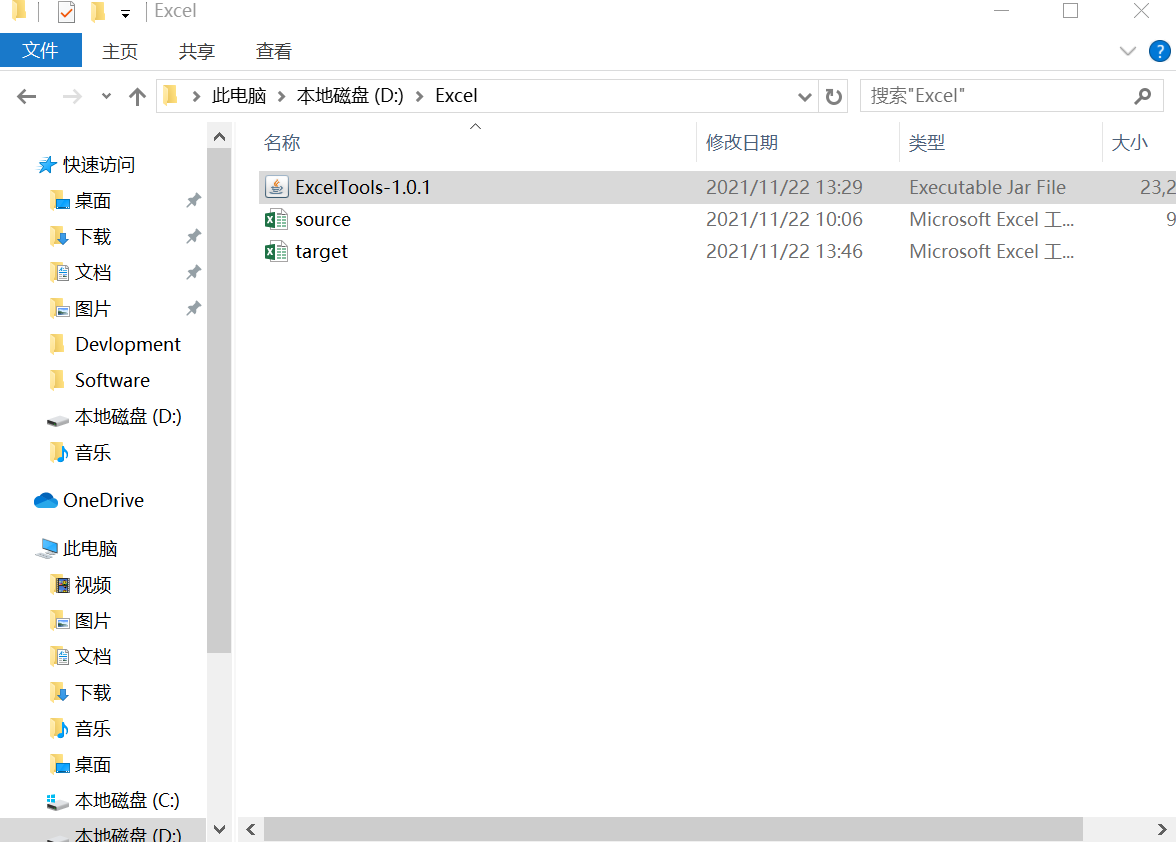Expand the chevron before 此电脑 in address bar

pyautogui.click(x=196, y=96)
